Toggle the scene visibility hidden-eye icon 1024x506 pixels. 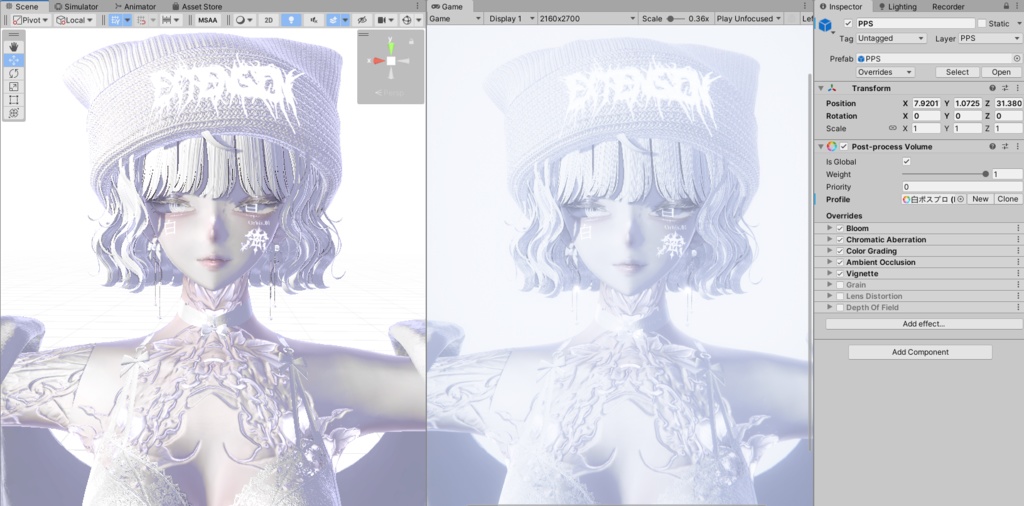362,20
